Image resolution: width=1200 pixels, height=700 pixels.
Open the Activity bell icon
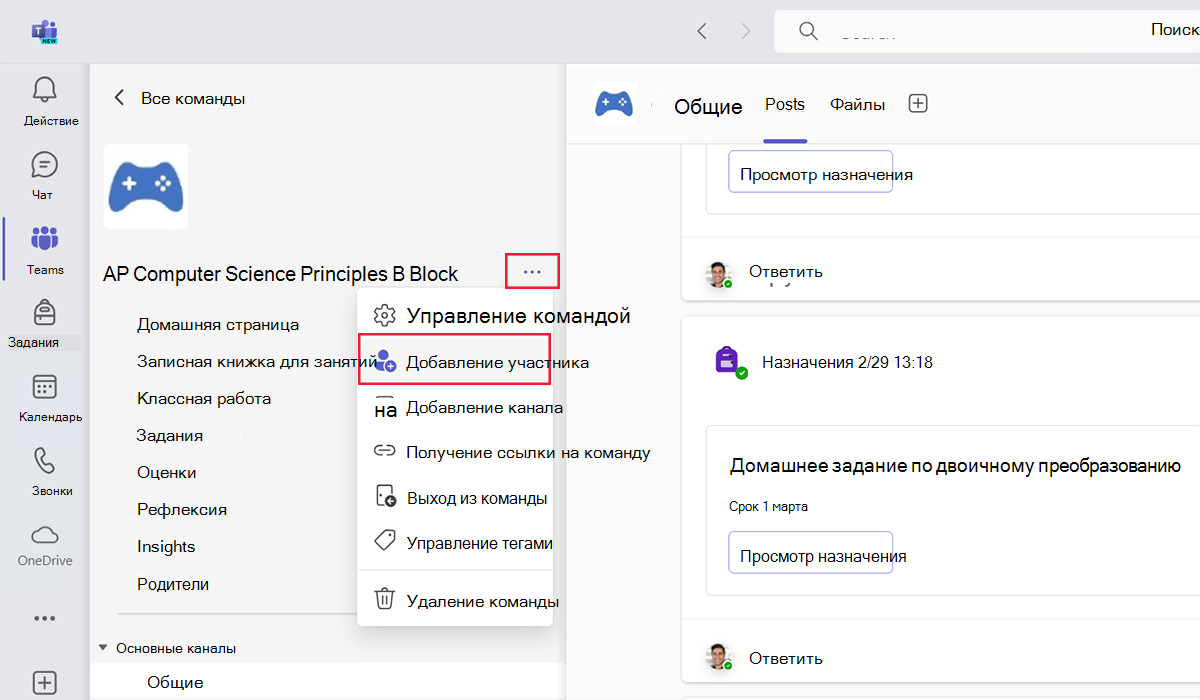(x=45, y=90)
